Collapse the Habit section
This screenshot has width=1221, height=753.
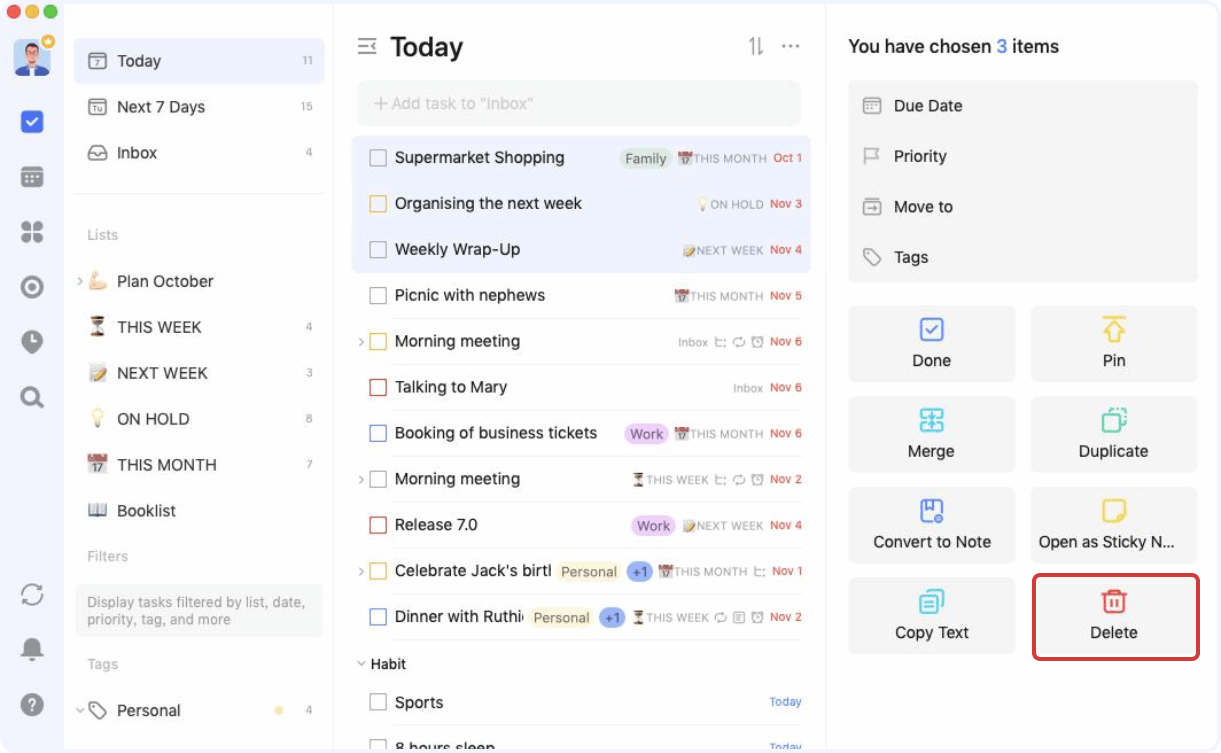361,663
